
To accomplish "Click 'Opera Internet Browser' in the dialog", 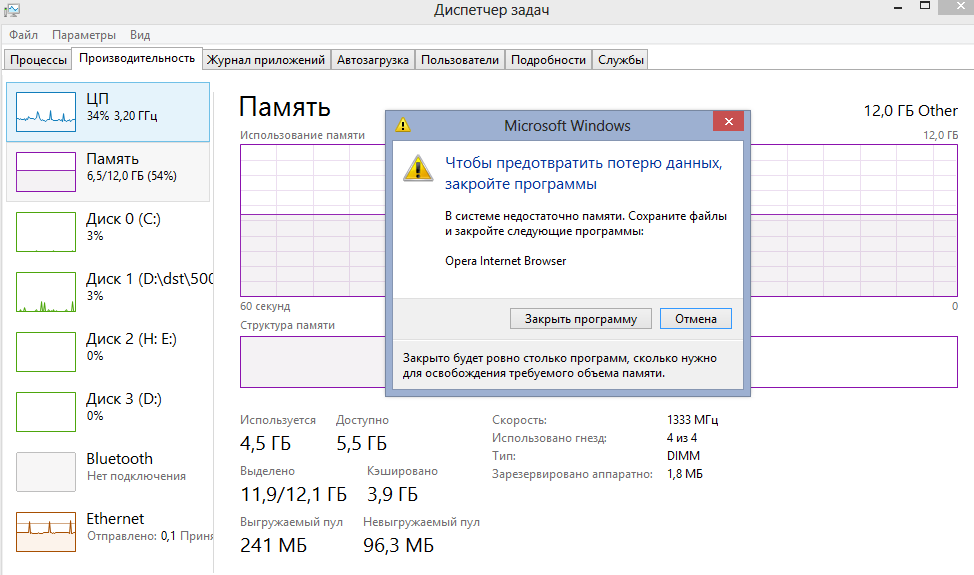I will (x=506, y=261).
